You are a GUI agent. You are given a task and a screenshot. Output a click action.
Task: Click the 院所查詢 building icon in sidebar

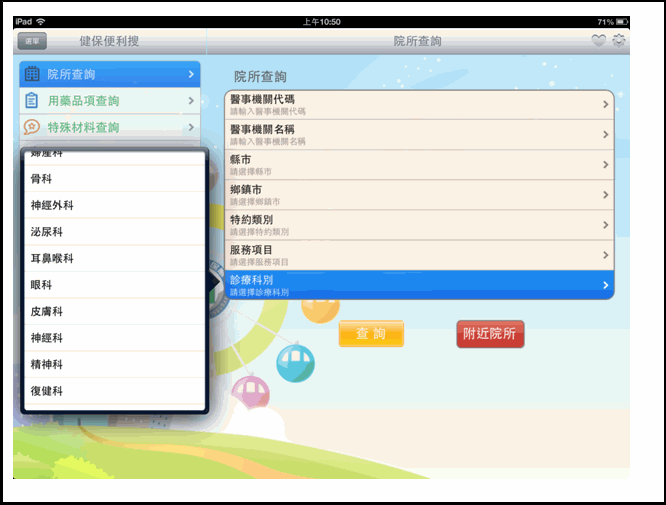tap(32, 74)
